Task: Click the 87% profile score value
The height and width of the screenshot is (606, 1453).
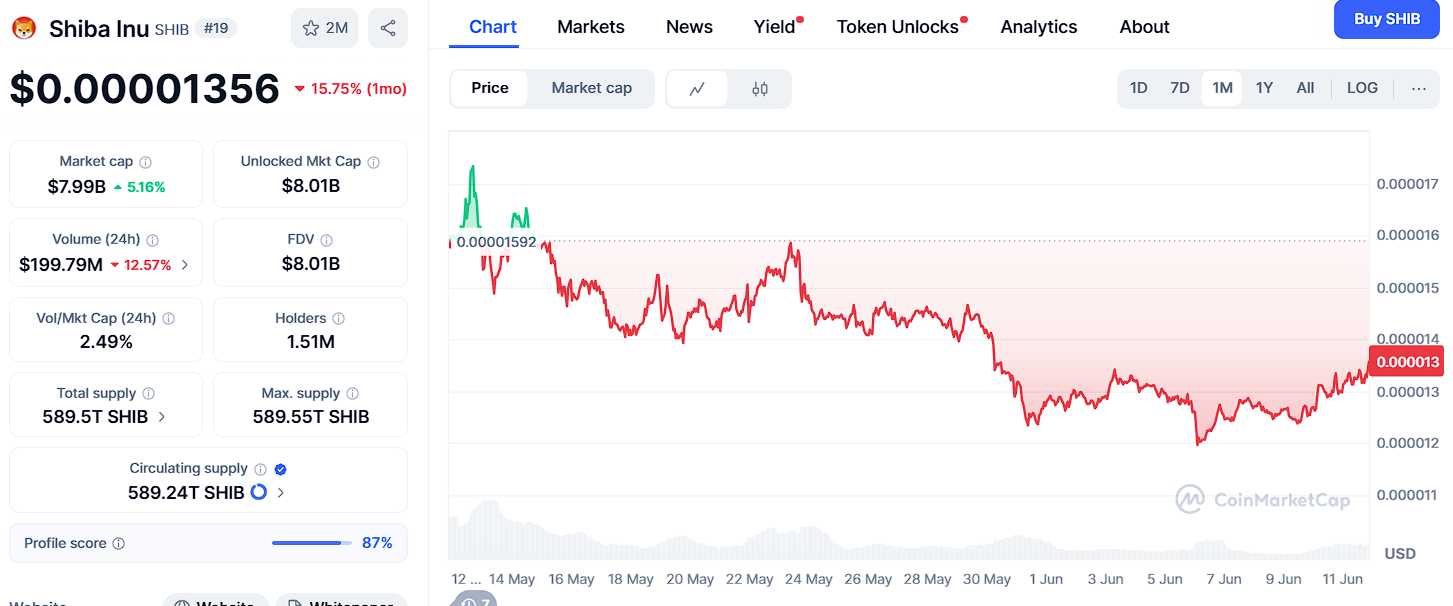Action: click(377, 543)
